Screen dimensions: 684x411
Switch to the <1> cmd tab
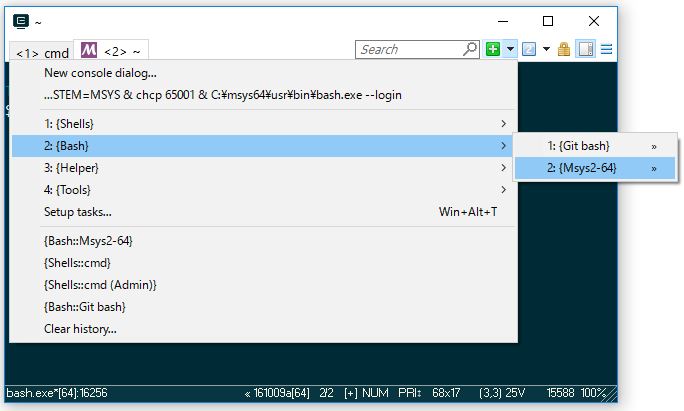[42, 53]
